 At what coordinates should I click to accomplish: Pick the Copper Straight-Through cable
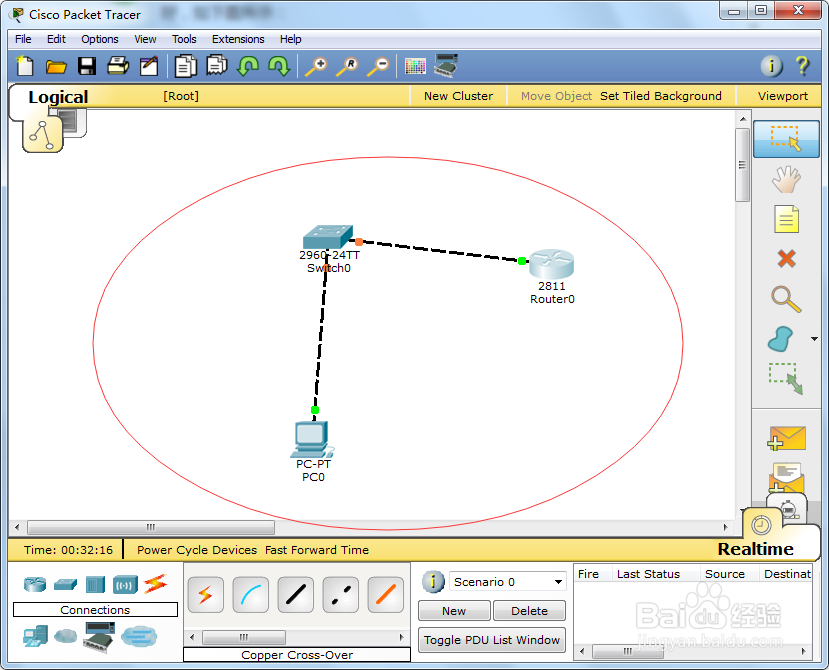pyautogui.click(x=296, y=595)
